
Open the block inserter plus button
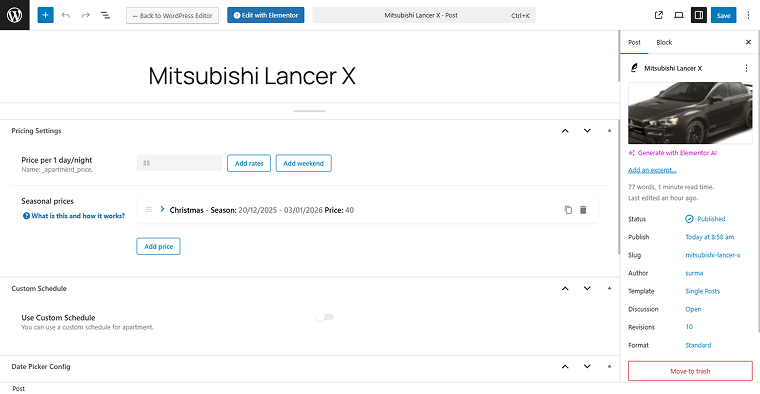point(45,15)
